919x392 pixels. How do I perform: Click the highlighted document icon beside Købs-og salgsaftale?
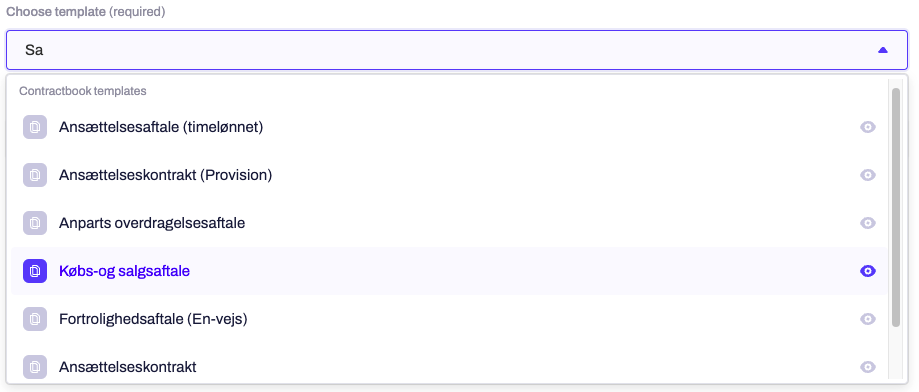35,271
